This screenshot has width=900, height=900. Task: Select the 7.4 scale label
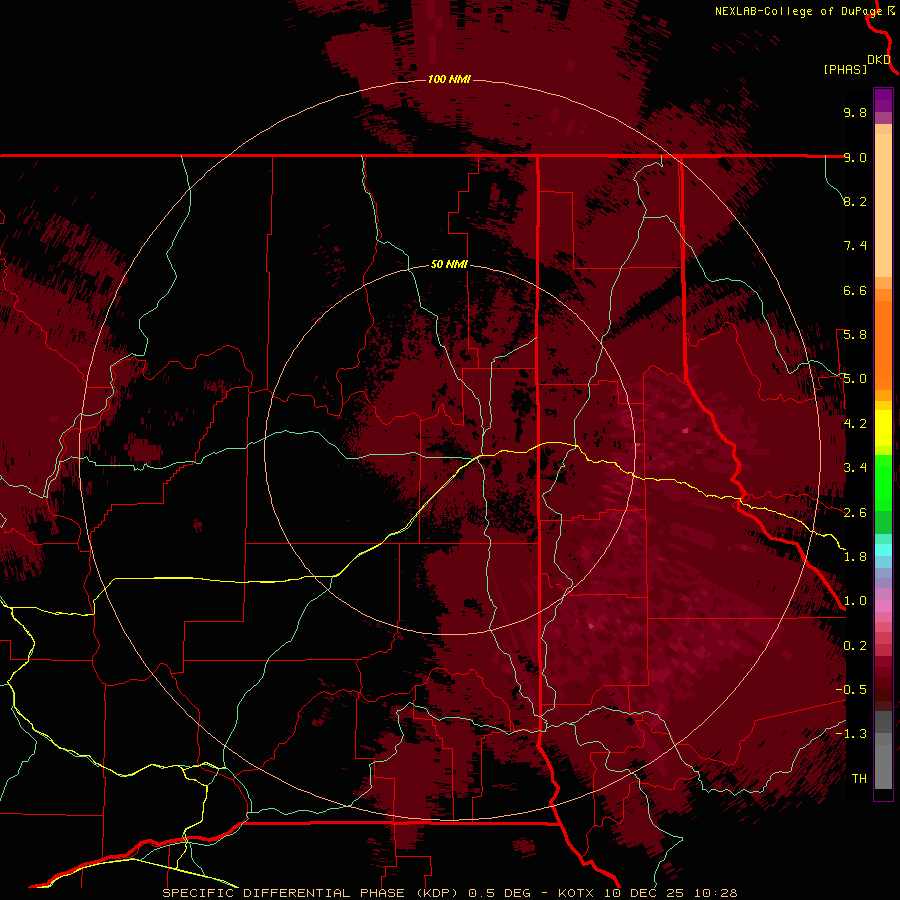(855, 246)
